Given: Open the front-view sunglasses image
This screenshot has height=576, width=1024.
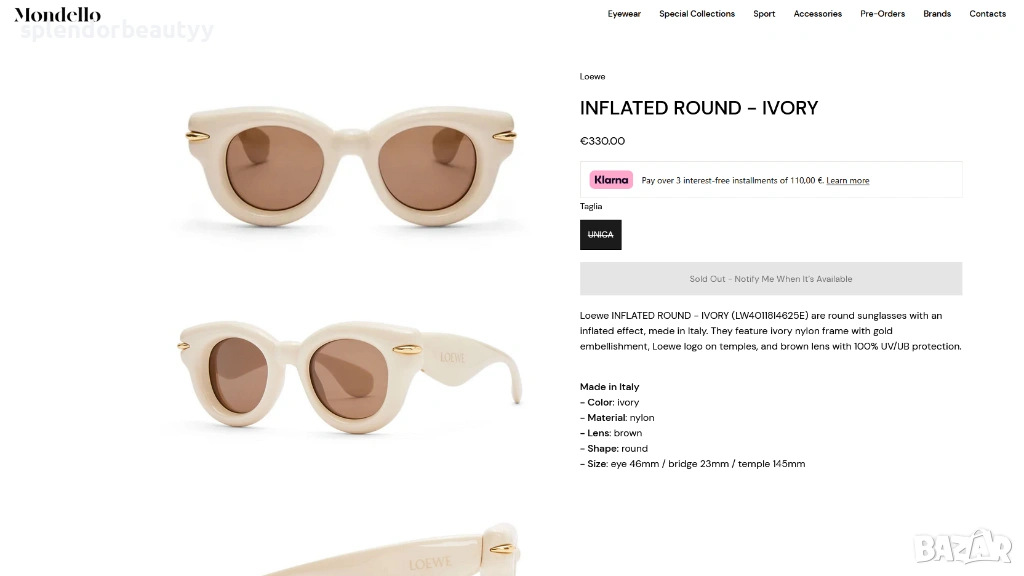Looking at the screenshot, I should [x=350, y=165].
